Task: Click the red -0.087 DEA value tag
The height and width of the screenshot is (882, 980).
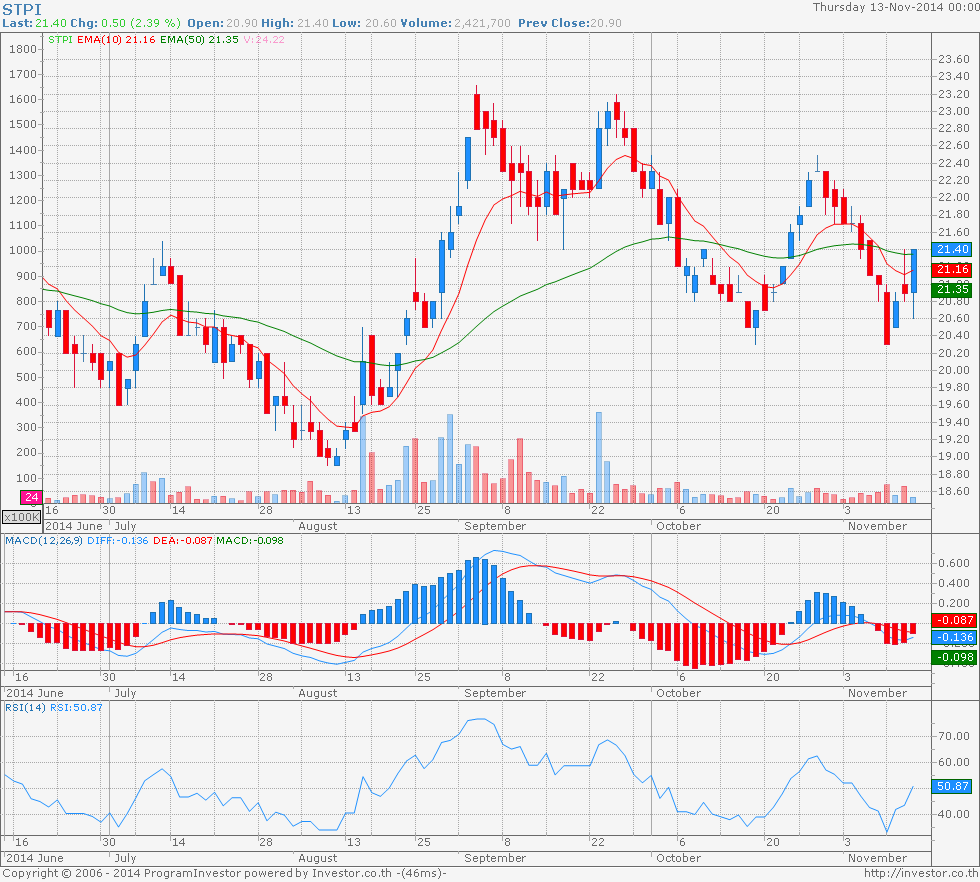Action: point(950,621)
